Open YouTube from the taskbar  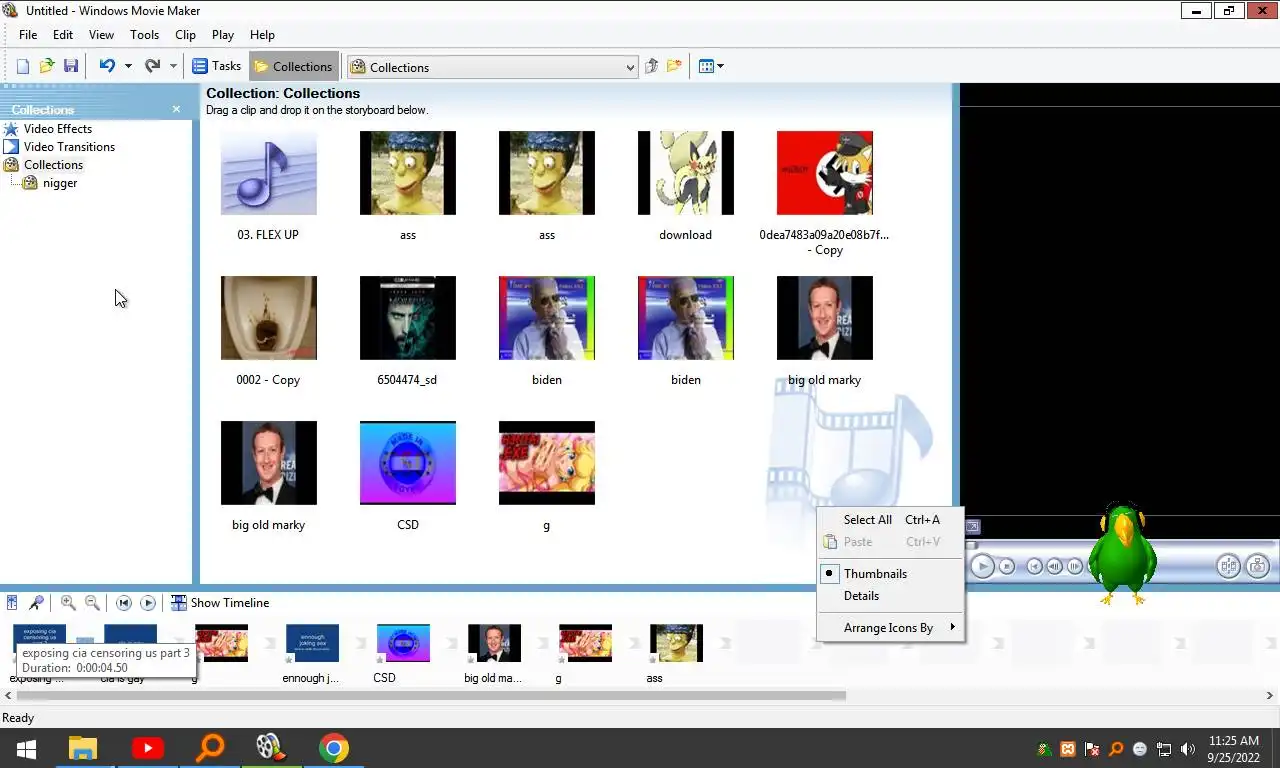(x=147, y=748)
